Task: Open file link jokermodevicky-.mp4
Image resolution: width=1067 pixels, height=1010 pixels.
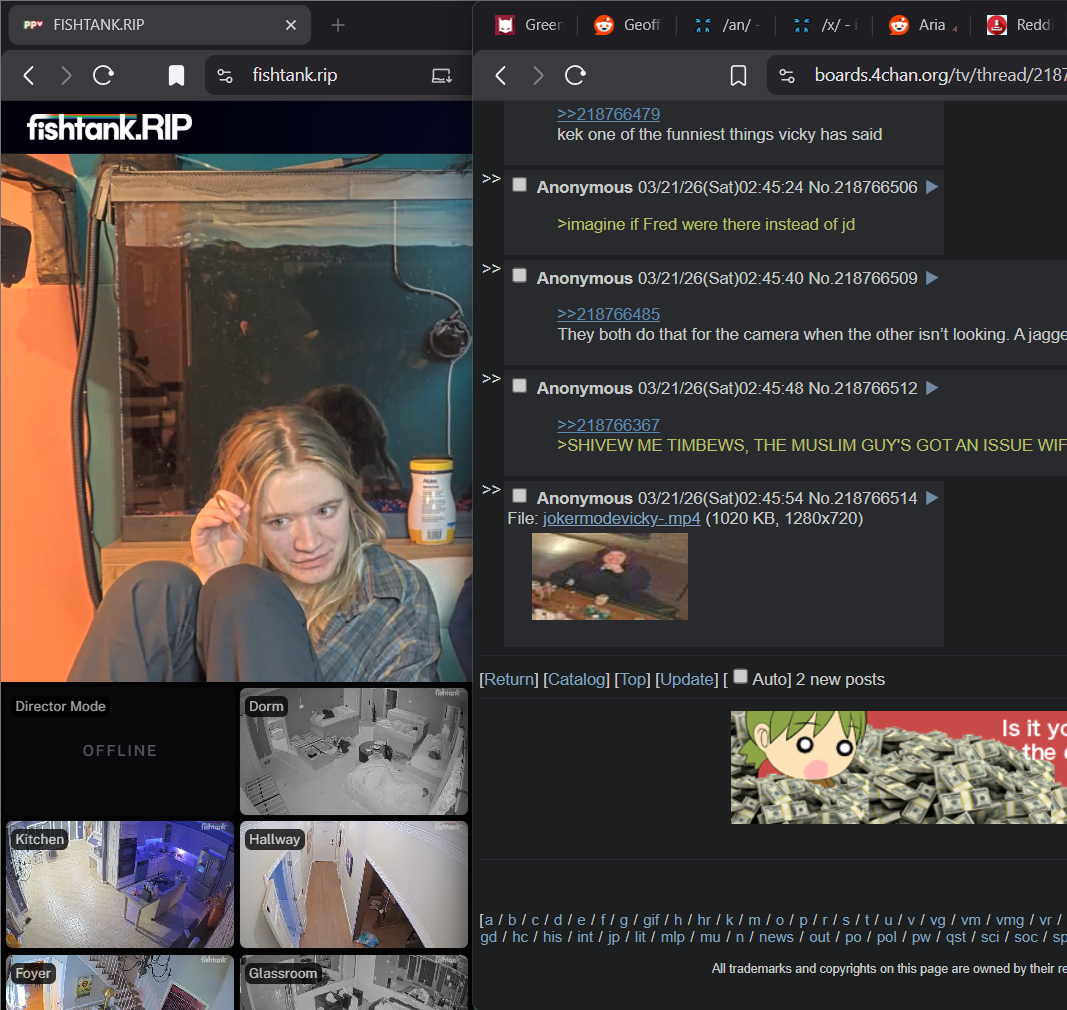Action: 621,519
